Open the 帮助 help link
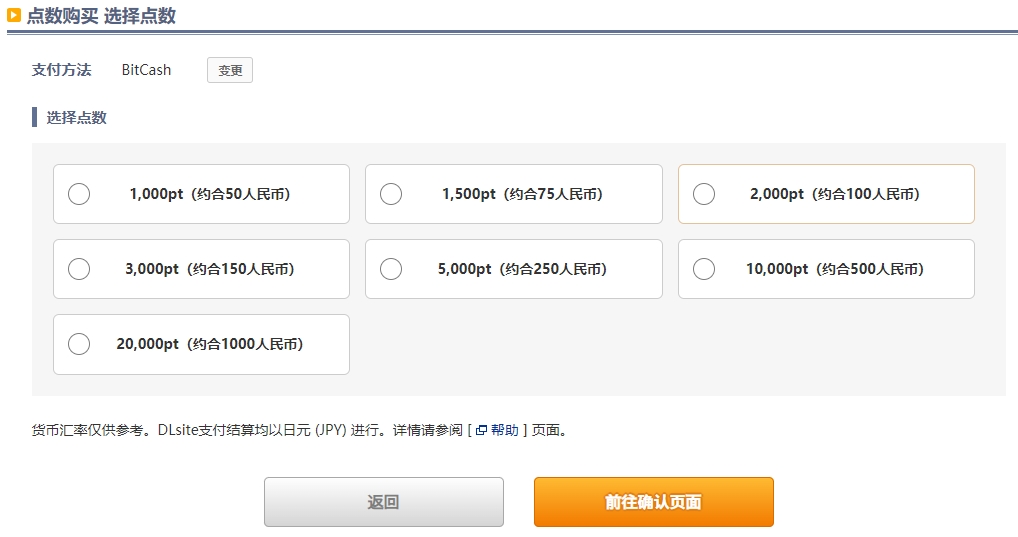This screenshot has width=1018, height=537. [x=504, y=430]
